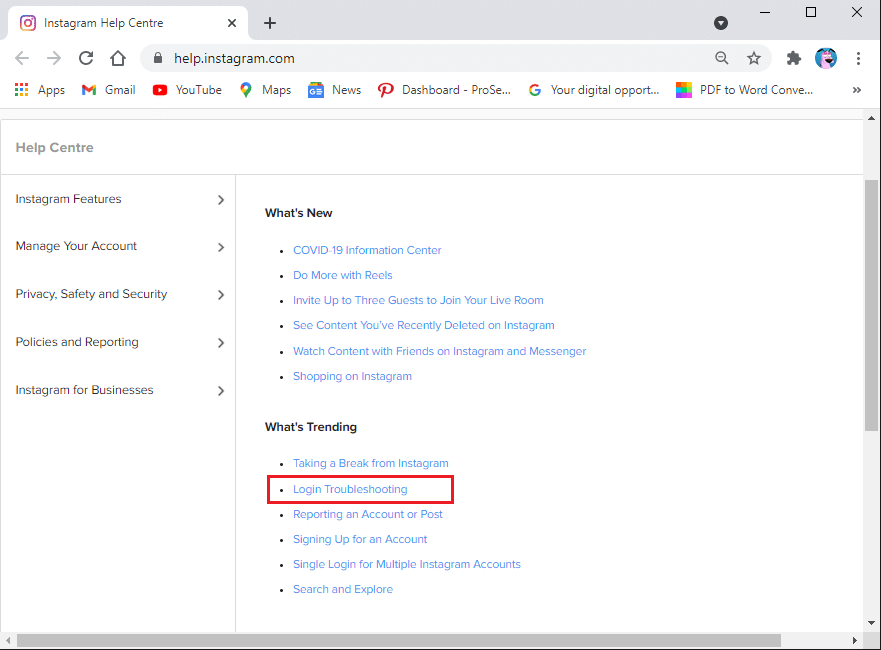This screenshot has width=881, height=650.
Task: Click the Chrome profile avatar
Action: 826,58
